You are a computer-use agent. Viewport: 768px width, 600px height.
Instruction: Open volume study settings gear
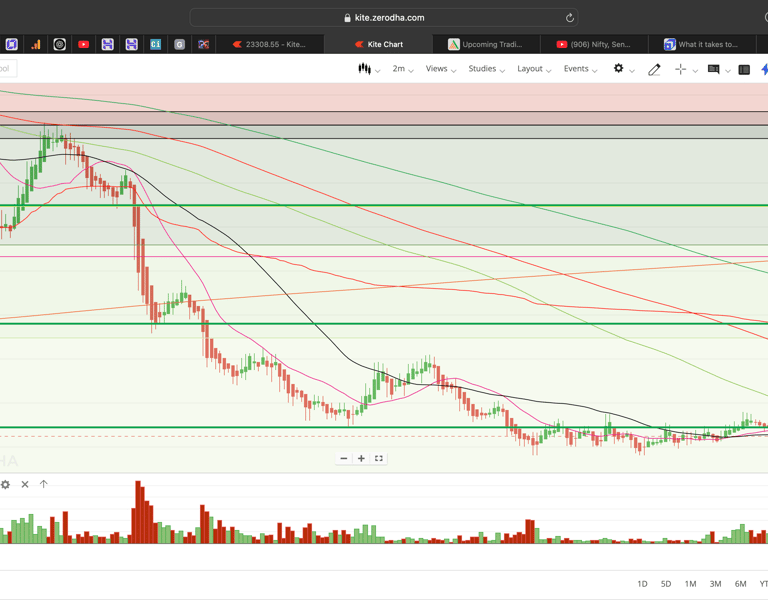pyautogui.click(x=5, y=484)
